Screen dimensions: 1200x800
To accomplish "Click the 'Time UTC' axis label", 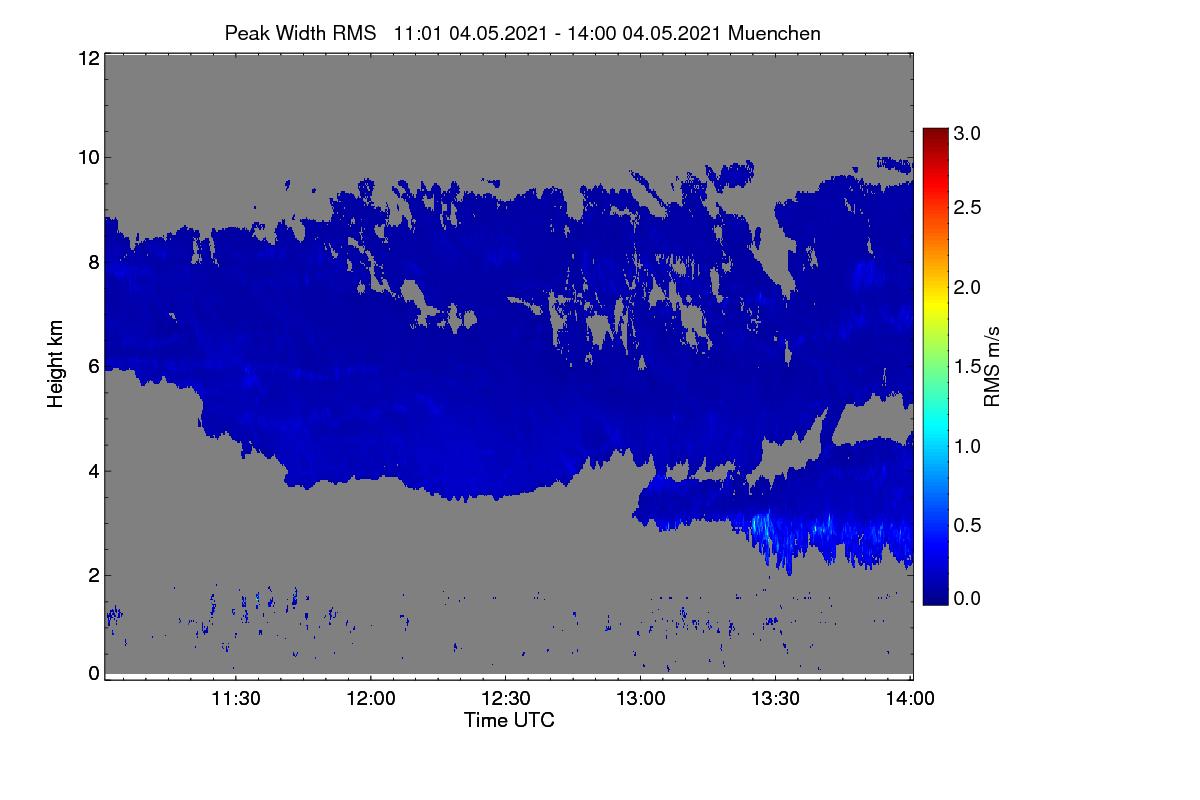I will (509, 720).
